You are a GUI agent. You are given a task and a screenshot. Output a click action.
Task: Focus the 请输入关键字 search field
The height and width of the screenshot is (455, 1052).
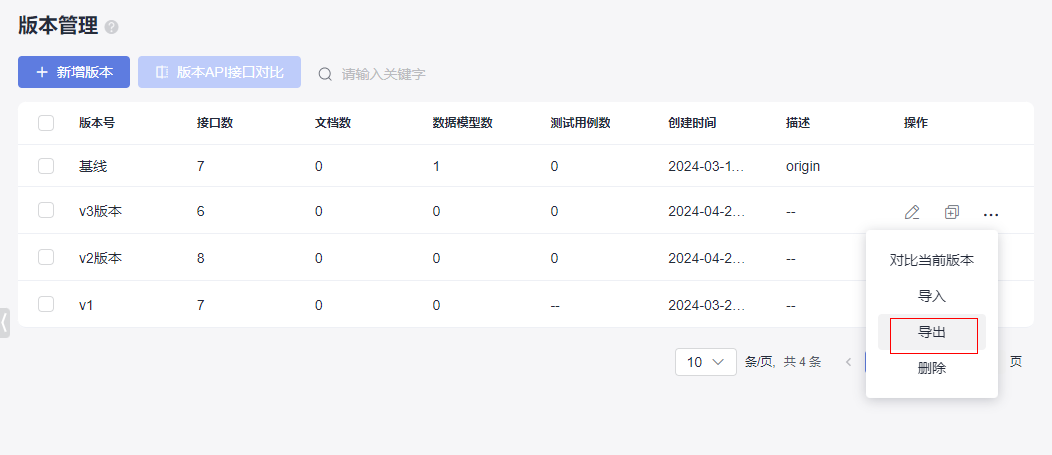point(383,74)
